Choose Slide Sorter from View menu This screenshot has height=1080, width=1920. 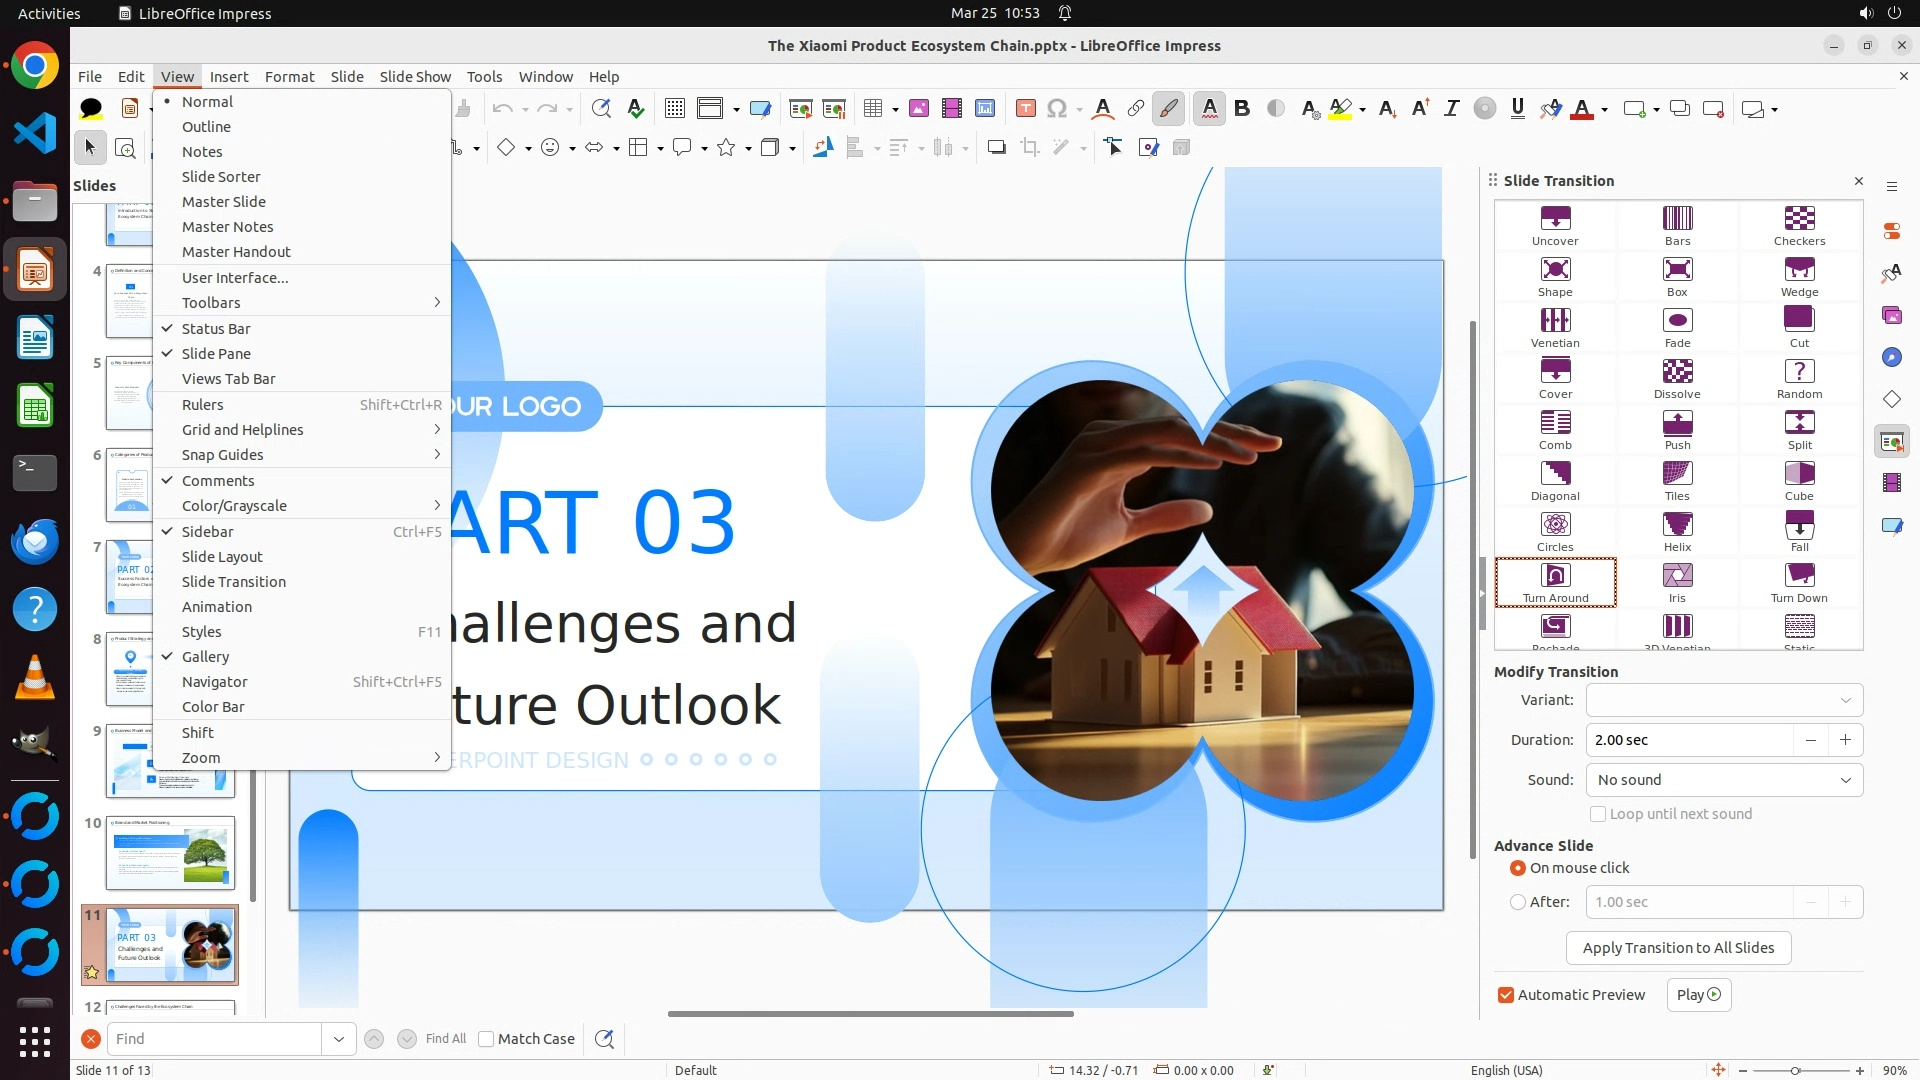click(221, 177)
